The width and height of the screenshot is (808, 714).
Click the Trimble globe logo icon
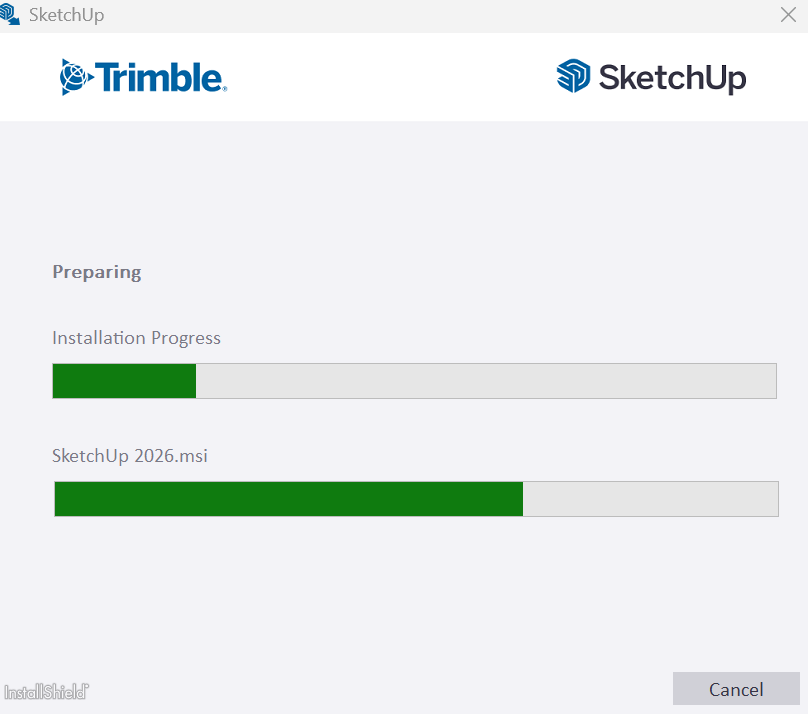pos(74,77)
